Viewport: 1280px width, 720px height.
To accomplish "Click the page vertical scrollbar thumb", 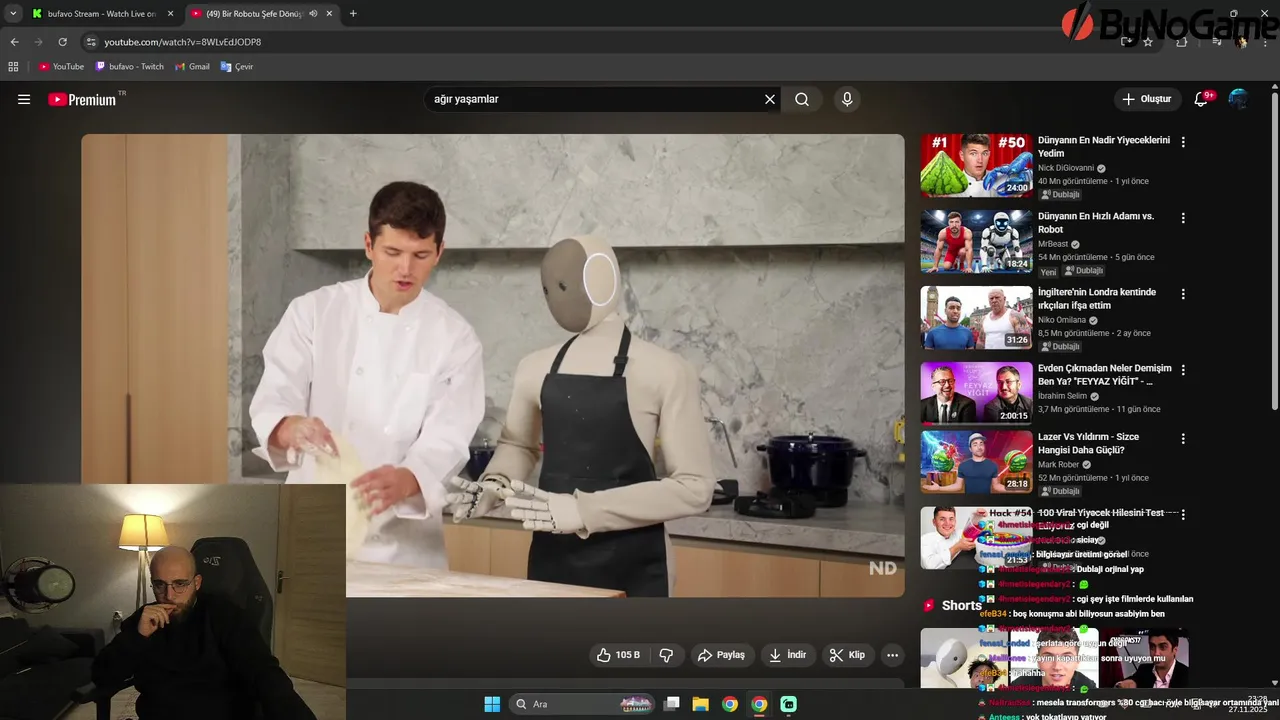I will click(x=1274, y=250).
